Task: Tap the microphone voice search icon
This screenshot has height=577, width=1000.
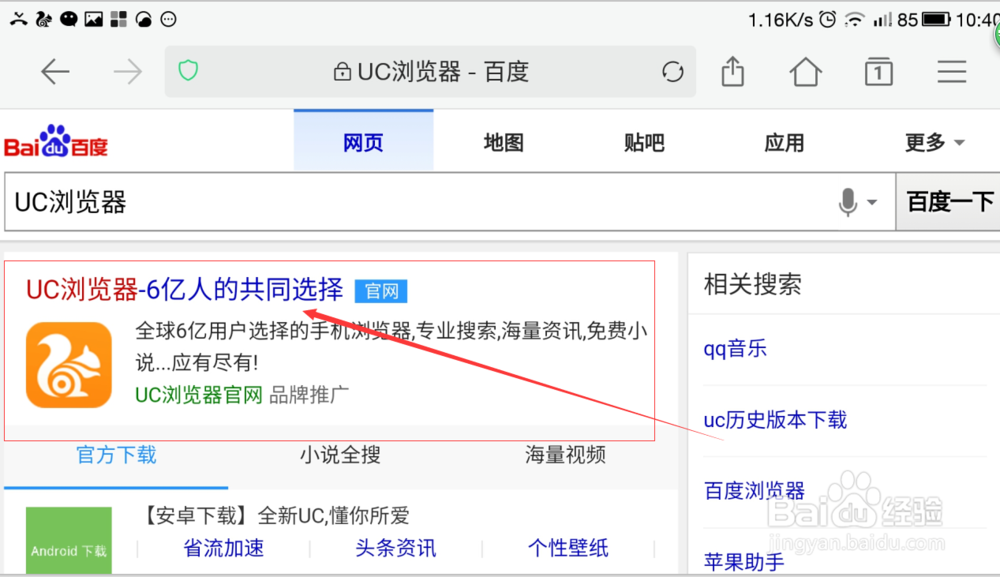Action: click(848, 202)
